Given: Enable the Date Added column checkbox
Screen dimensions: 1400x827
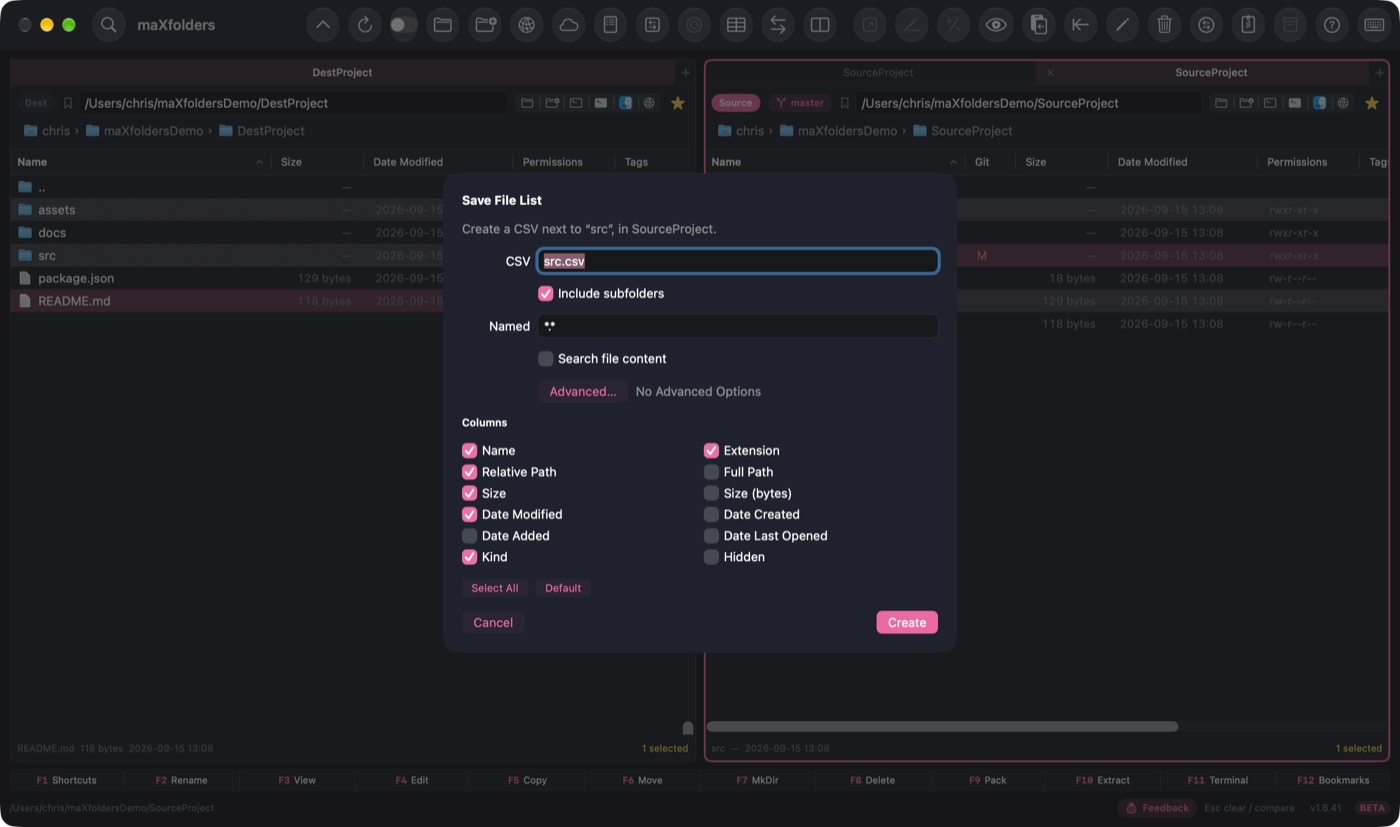Looking at the screenshot, I should coord(469,536).
